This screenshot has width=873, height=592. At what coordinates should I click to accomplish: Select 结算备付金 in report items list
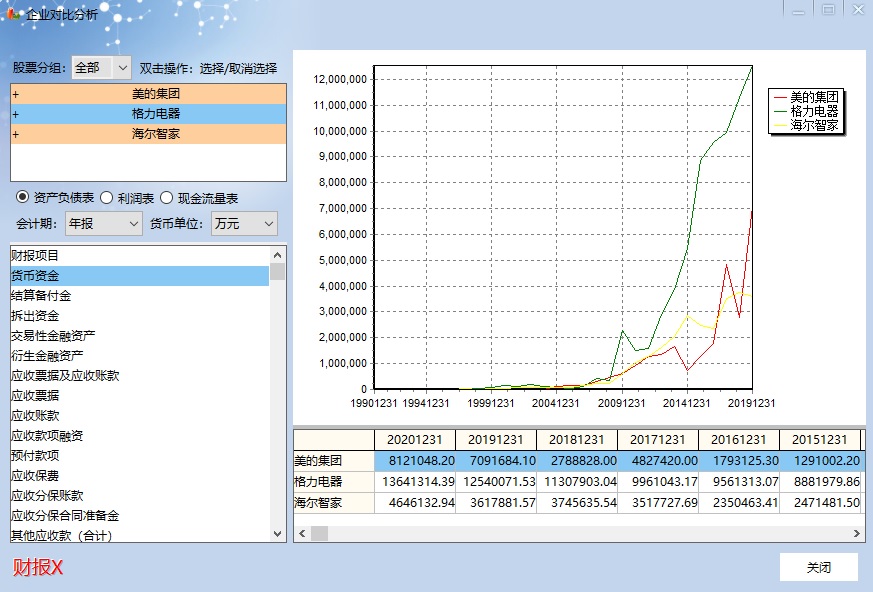click(41, 296)
